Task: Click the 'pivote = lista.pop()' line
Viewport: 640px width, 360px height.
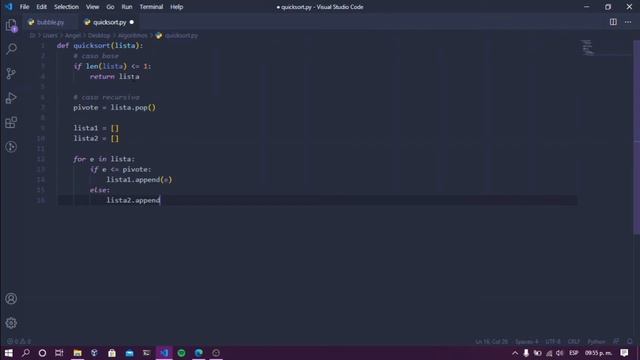Action: [114, 107]
